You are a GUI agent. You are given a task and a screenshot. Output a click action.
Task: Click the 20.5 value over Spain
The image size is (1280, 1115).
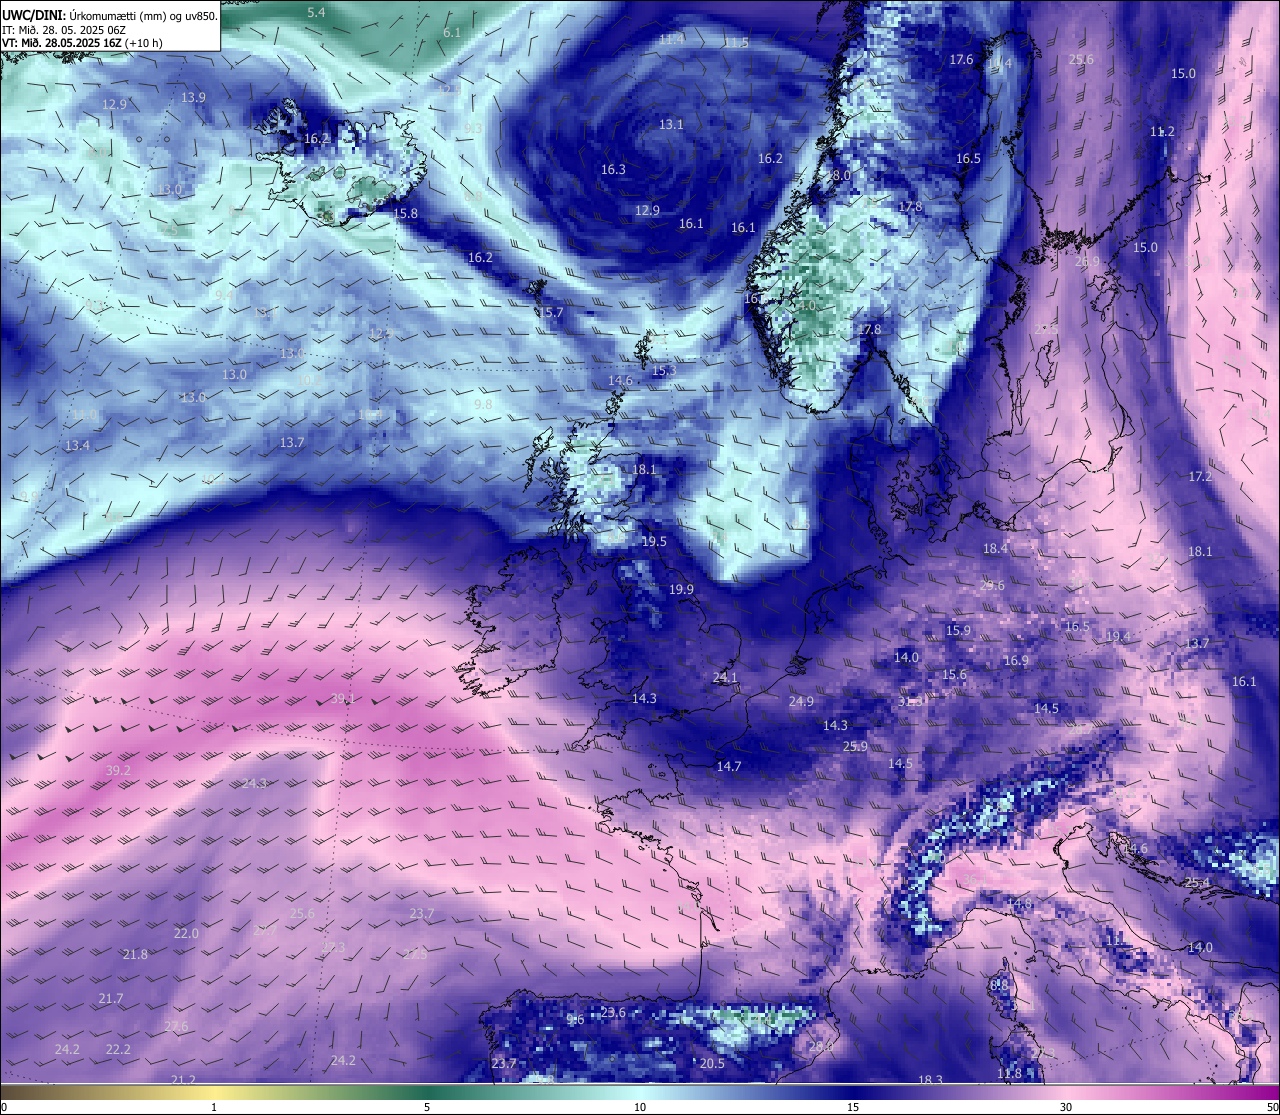pos(712,1063)
